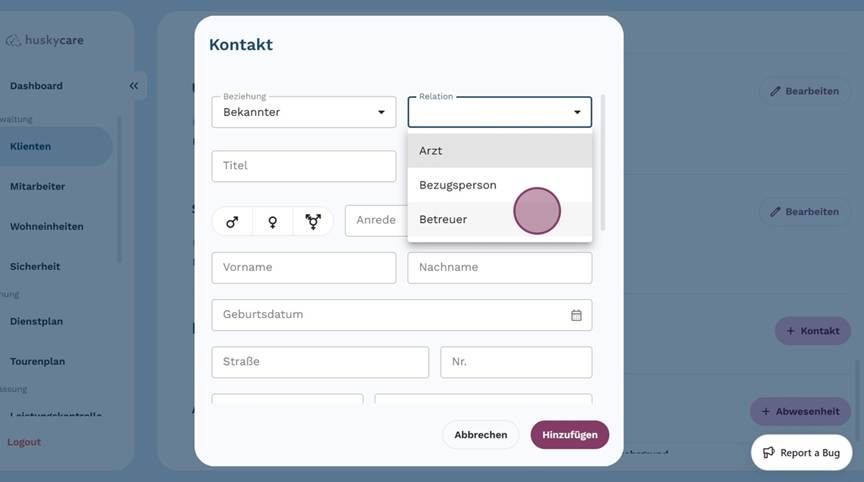Toggle the Relation dropdown arrow

pos(577,112)
